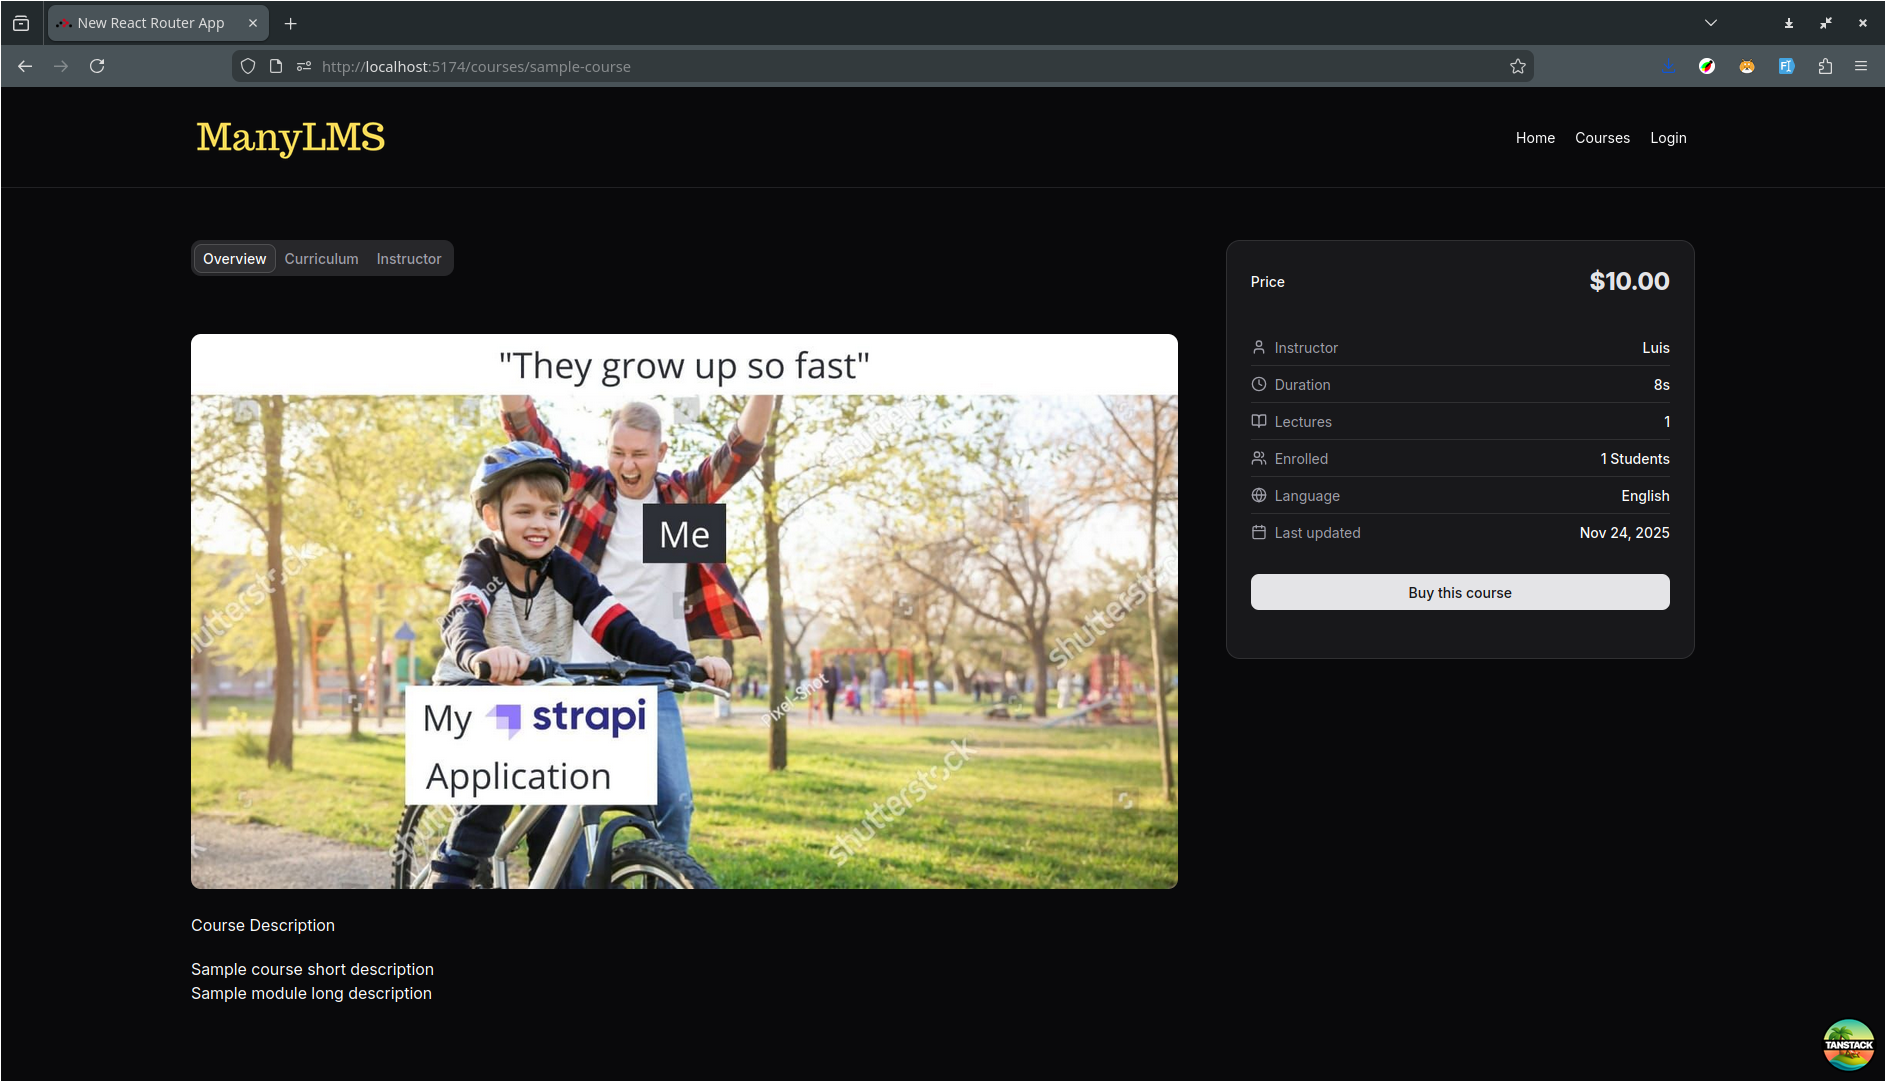The image size is (1886, 1082).
Task: Select the Overview tab
Action: (234, 258)
